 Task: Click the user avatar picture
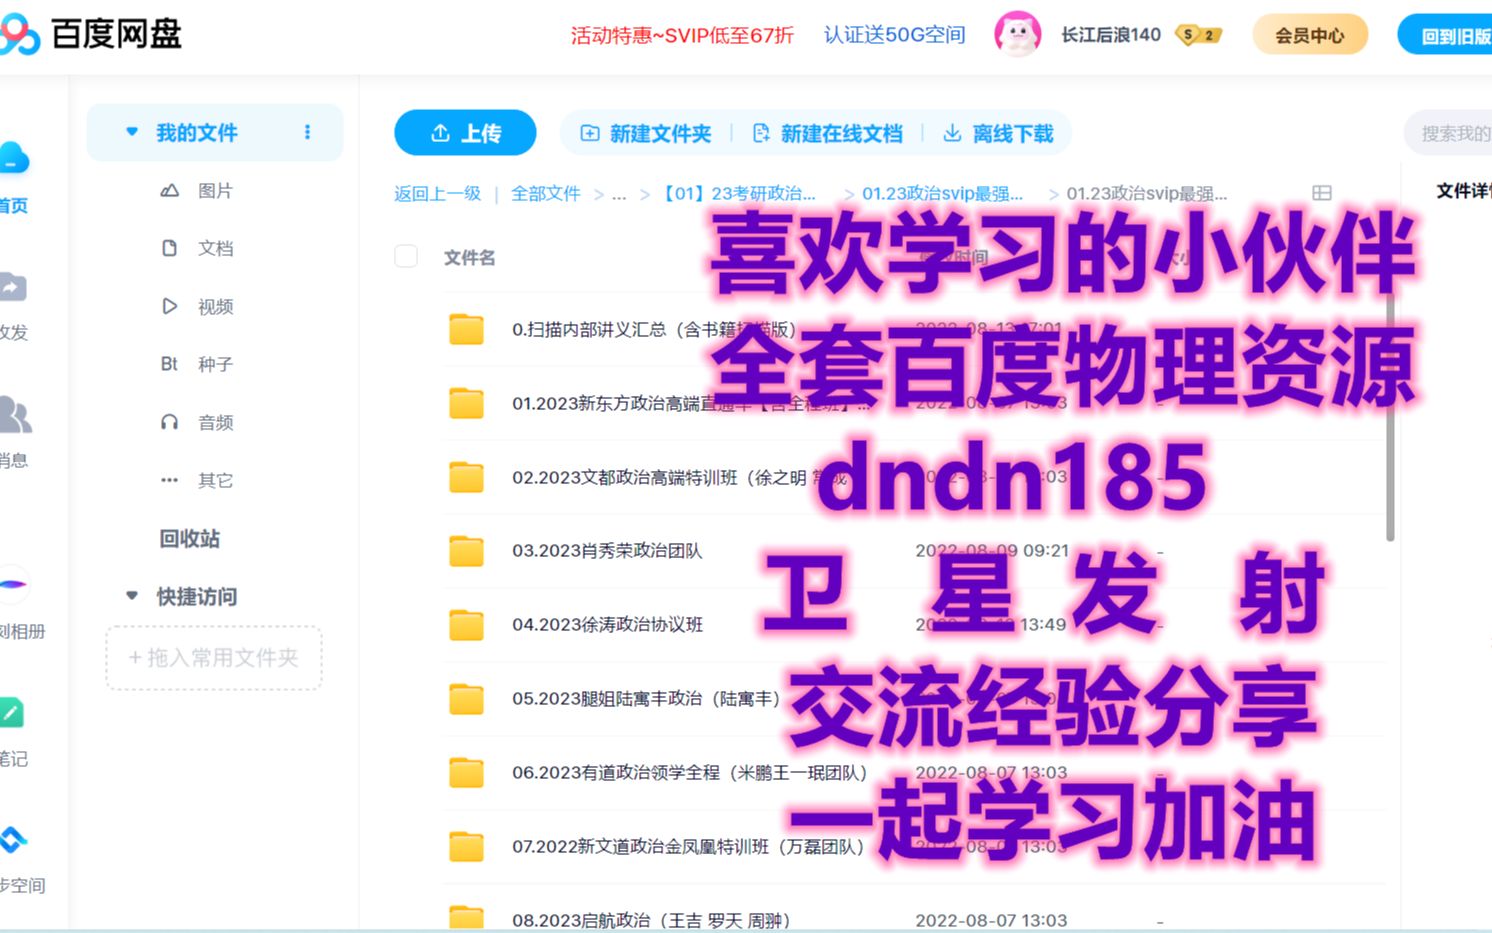[1018, 35]
